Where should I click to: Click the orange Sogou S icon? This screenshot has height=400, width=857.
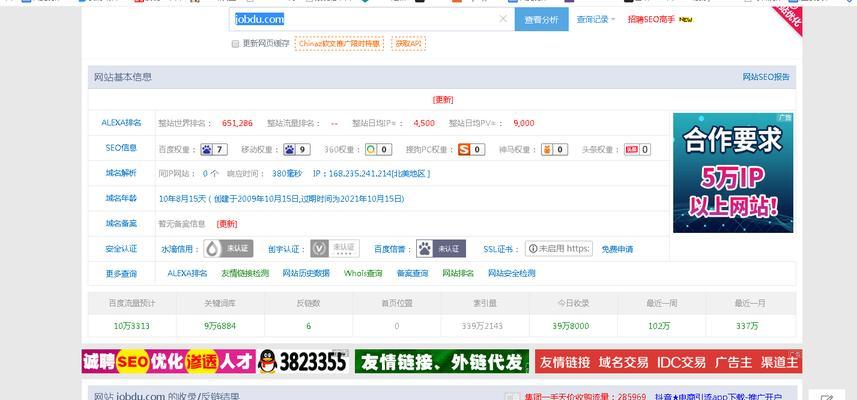click(x=464, y=149)
